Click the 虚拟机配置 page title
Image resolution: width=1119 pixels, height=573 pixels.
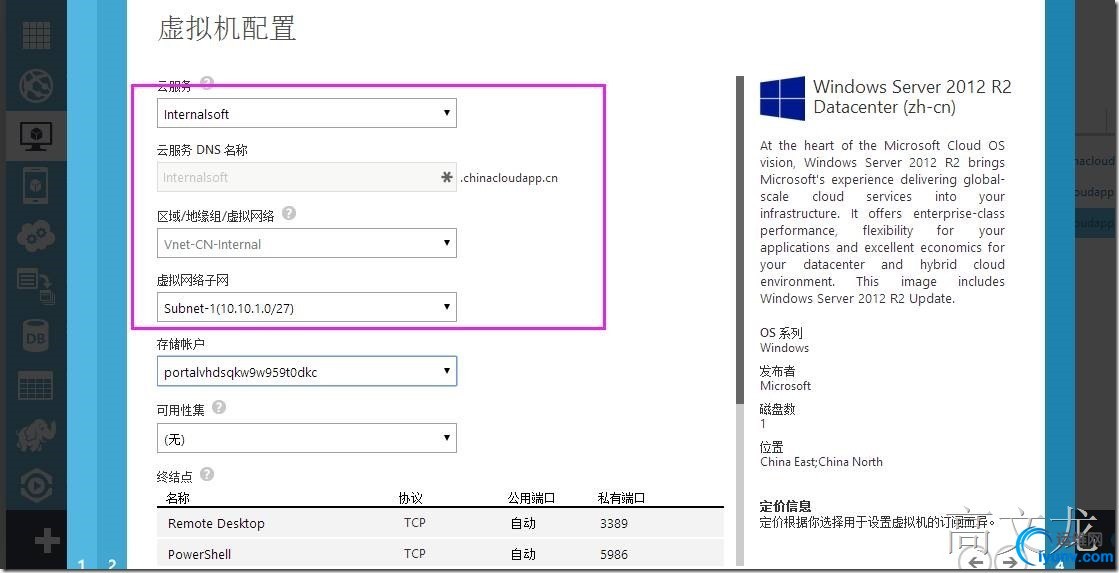[x=226, y=29]
